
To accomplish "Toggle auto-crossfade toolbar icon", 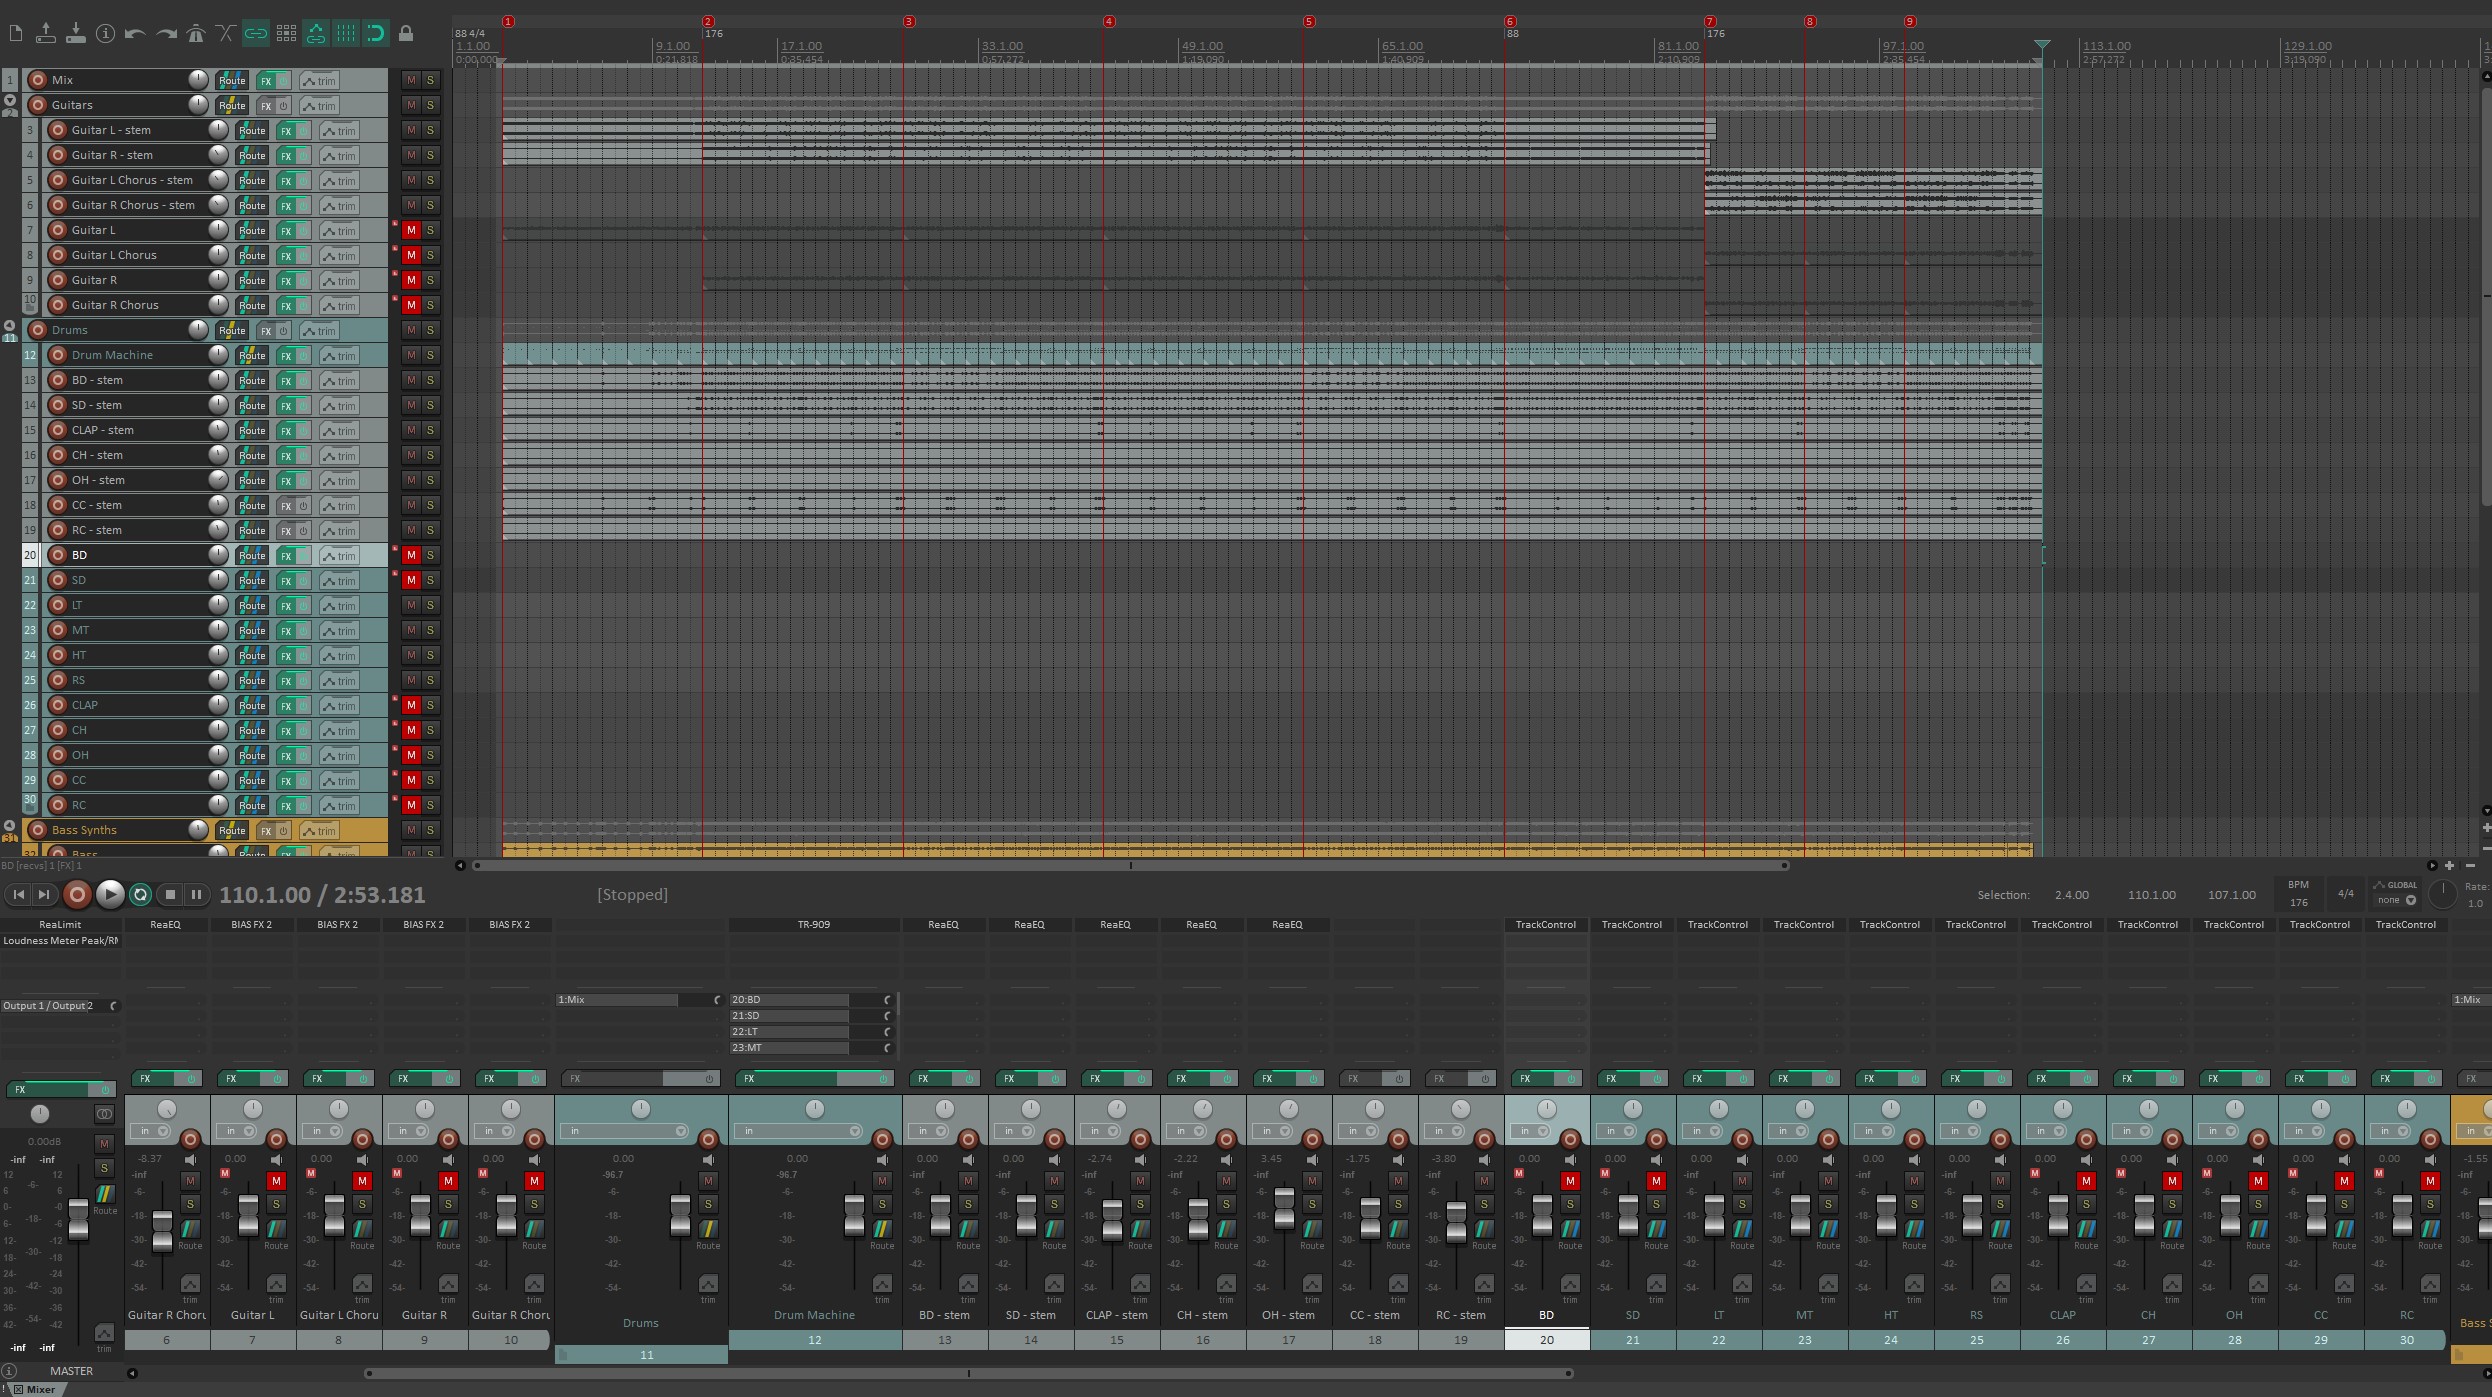I will (x=226, y=33).
